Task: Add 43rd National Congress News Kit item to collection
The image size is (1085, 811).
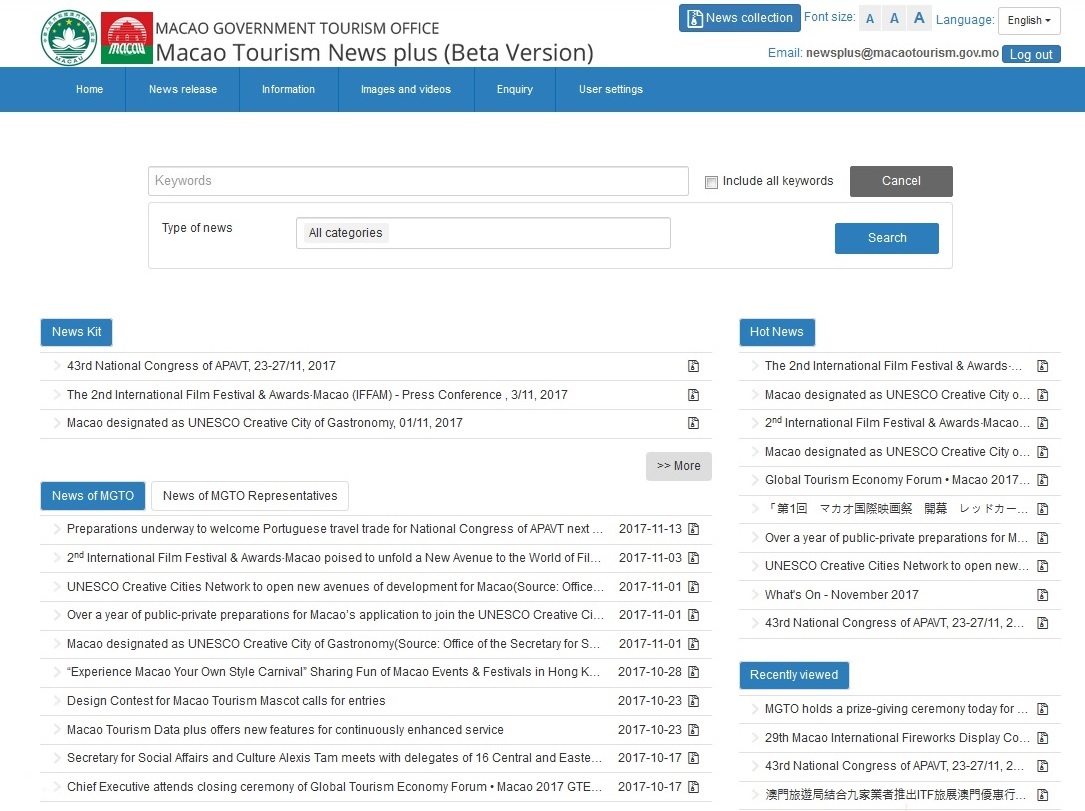Action: 693,366
